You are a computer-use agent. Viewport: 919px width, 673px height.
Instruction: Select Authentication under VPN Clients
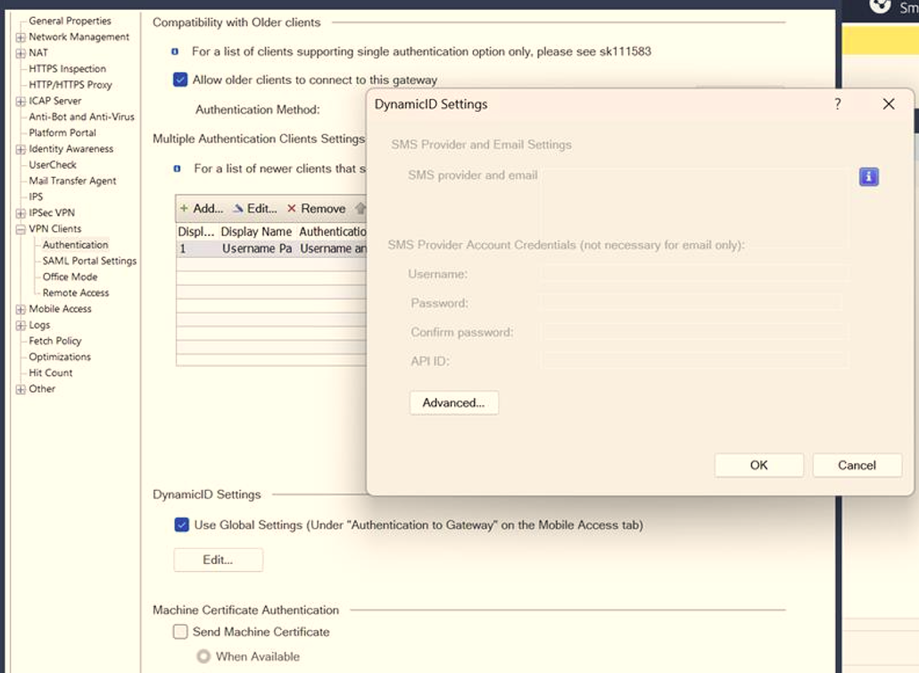pyautogui.click(x=75, y=244)
